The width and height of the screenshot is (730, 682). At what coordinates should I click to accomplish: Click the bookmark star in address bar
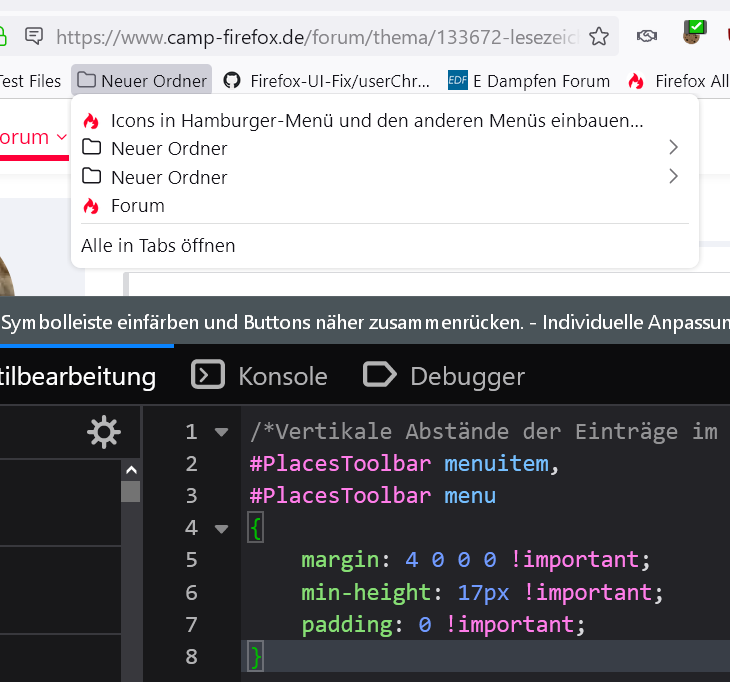click(x=598, y=37)
